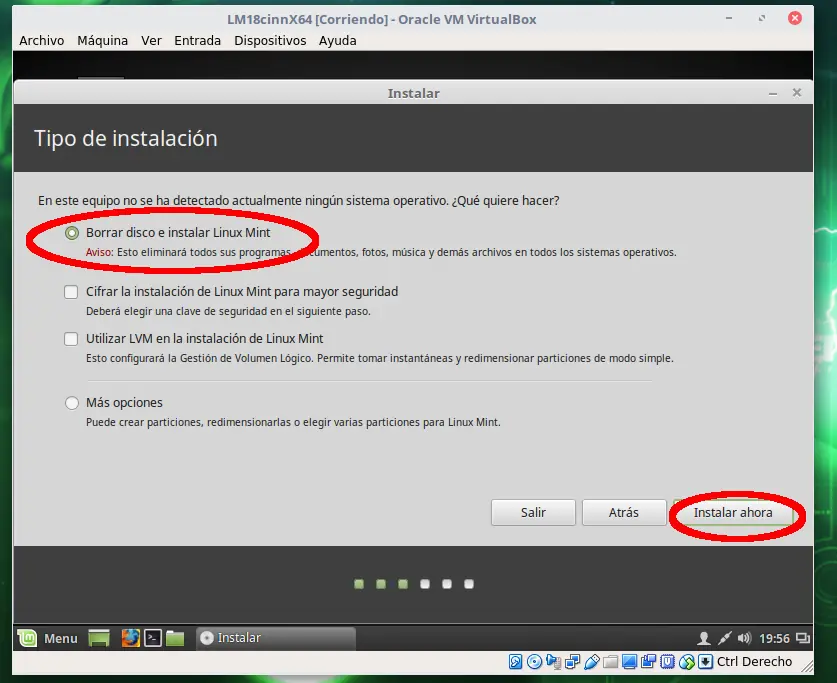The image size is (837, 683).
Task: Open the terminal from the Mint panel
Action: click(153, 638)
